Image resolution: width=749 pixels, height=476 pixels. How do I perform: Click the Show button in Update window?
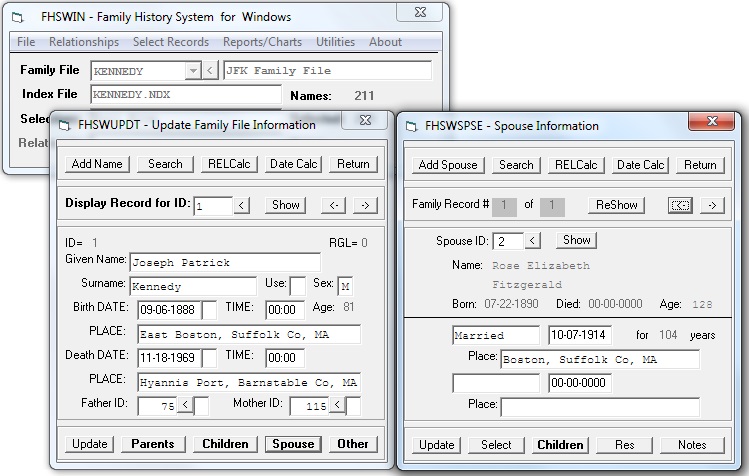[x=286, y=205]
